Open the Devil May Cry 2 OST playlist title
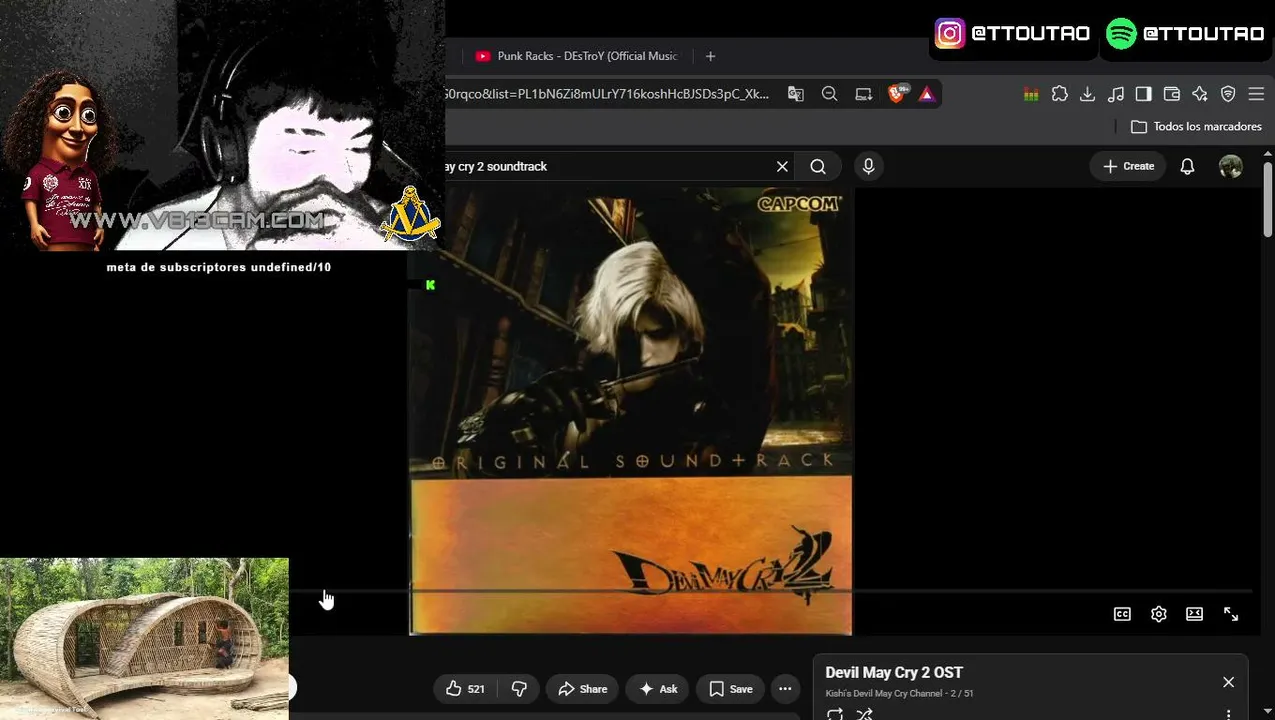This screenshot has height=720, width=1275. pos(894,673)
